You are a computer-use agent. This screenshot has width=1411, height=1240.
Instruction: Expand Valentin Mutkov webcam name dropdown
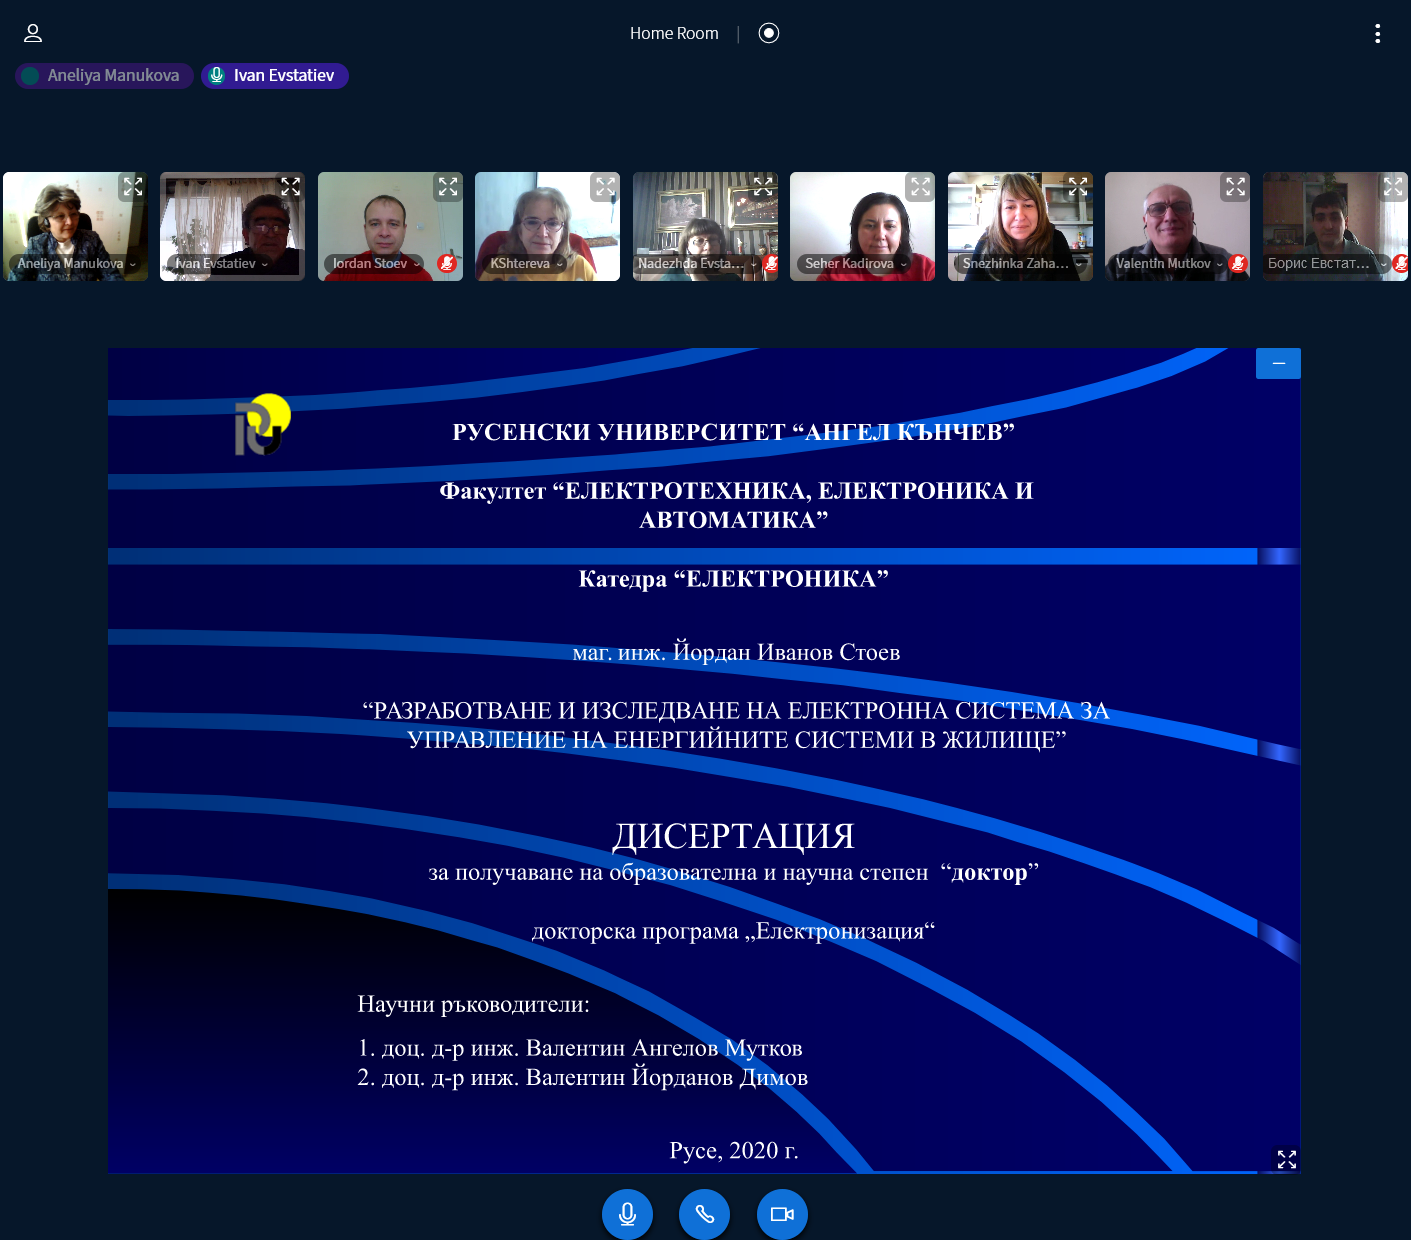coord(1169,264)
